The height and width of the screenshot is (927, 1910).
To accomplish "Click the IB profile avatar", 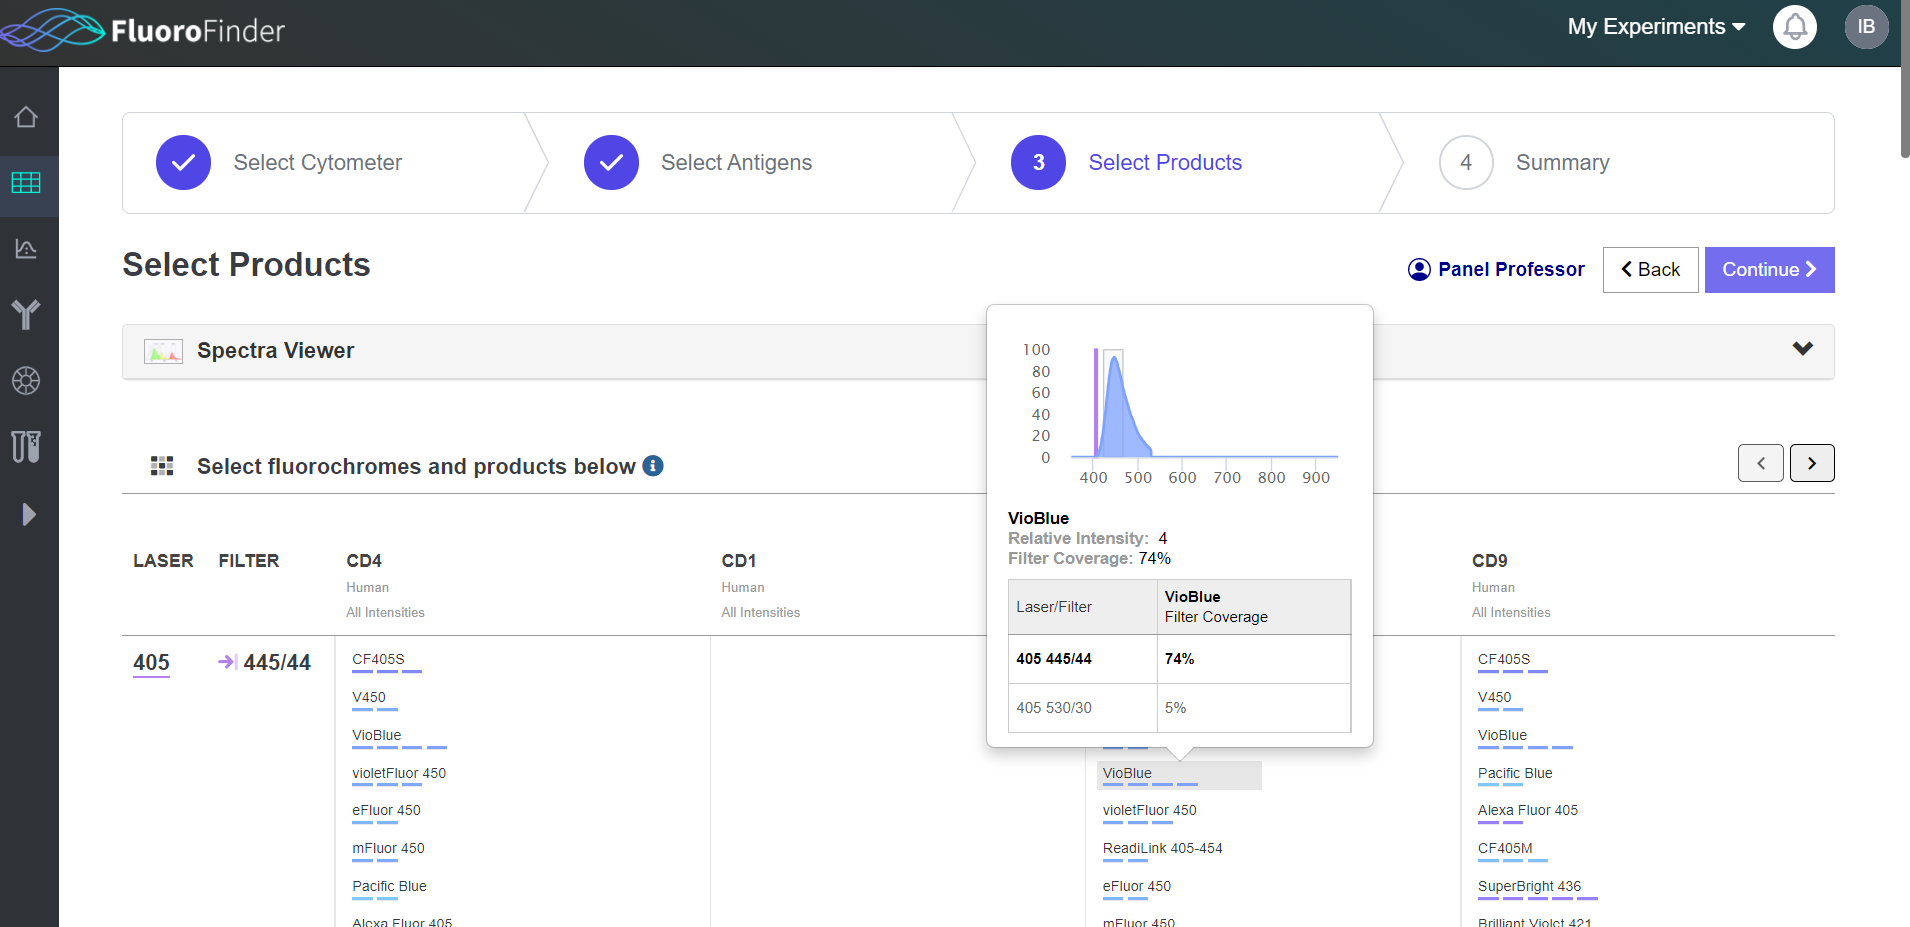I will pos(1865,27).
